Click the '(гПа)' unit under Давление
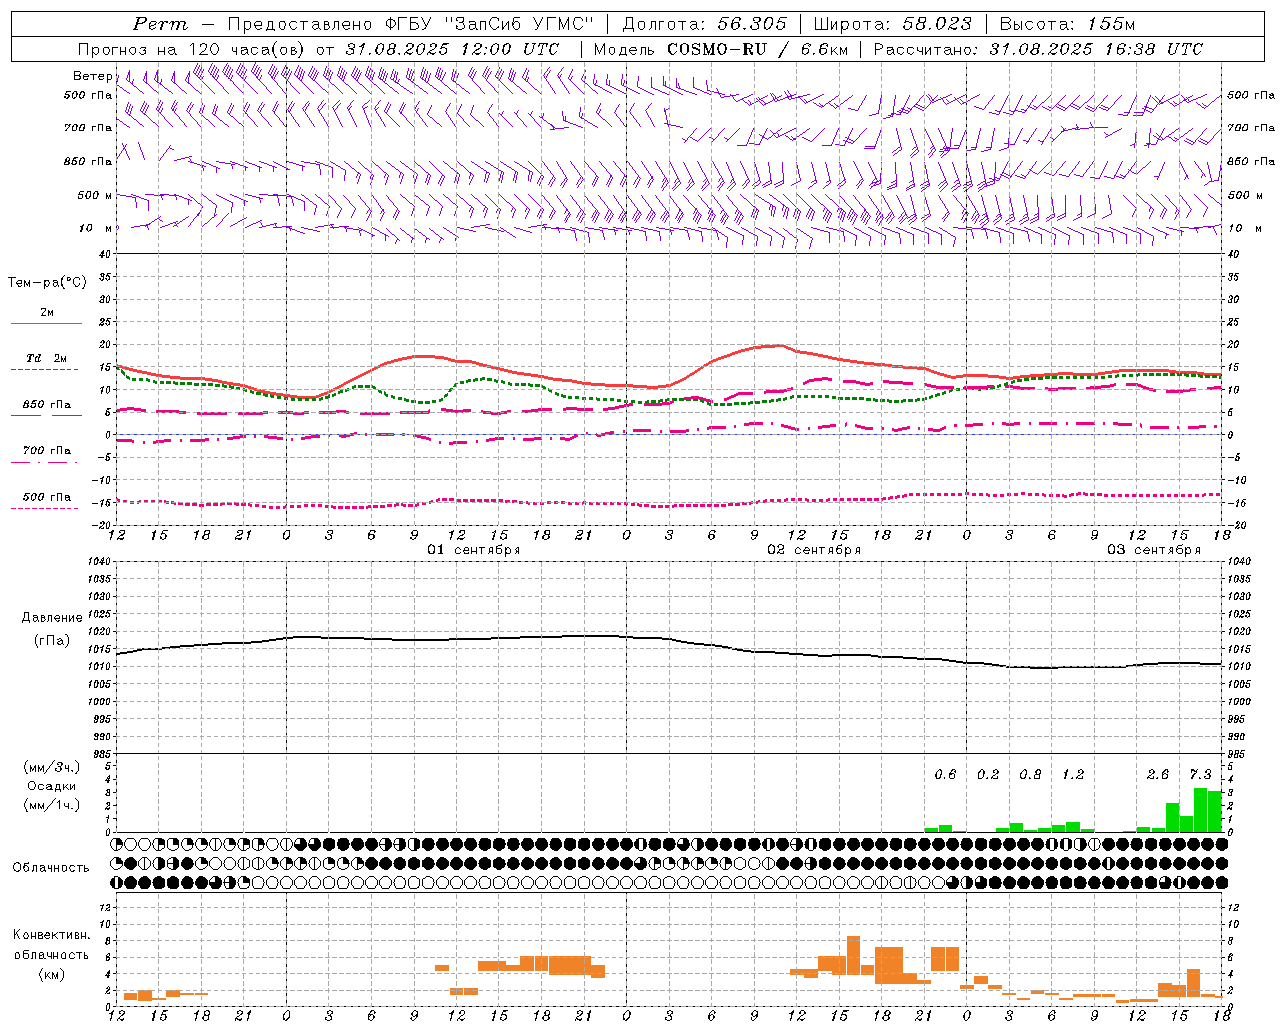The height and width of the screenshot is (1024, 1280). pos(52,640)
